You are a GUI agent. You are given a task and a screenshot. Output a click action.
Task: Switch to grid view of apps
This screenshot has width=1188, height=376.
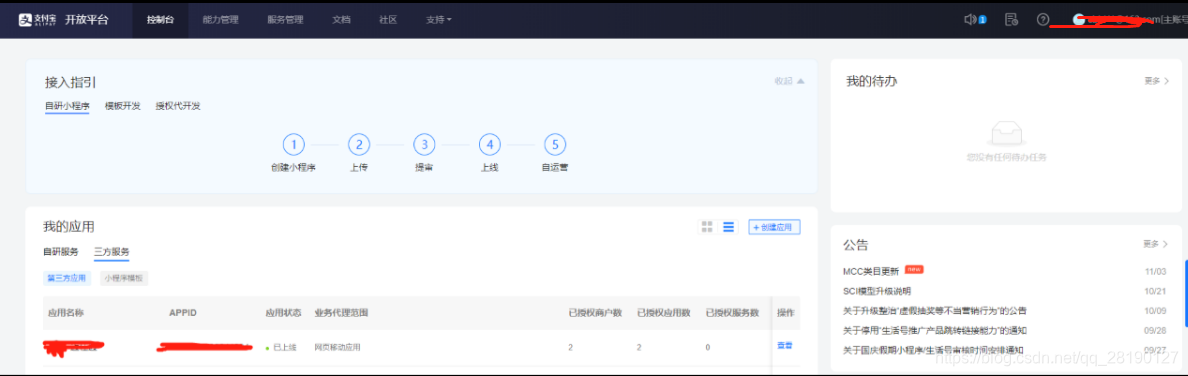(x=708, y=227)
